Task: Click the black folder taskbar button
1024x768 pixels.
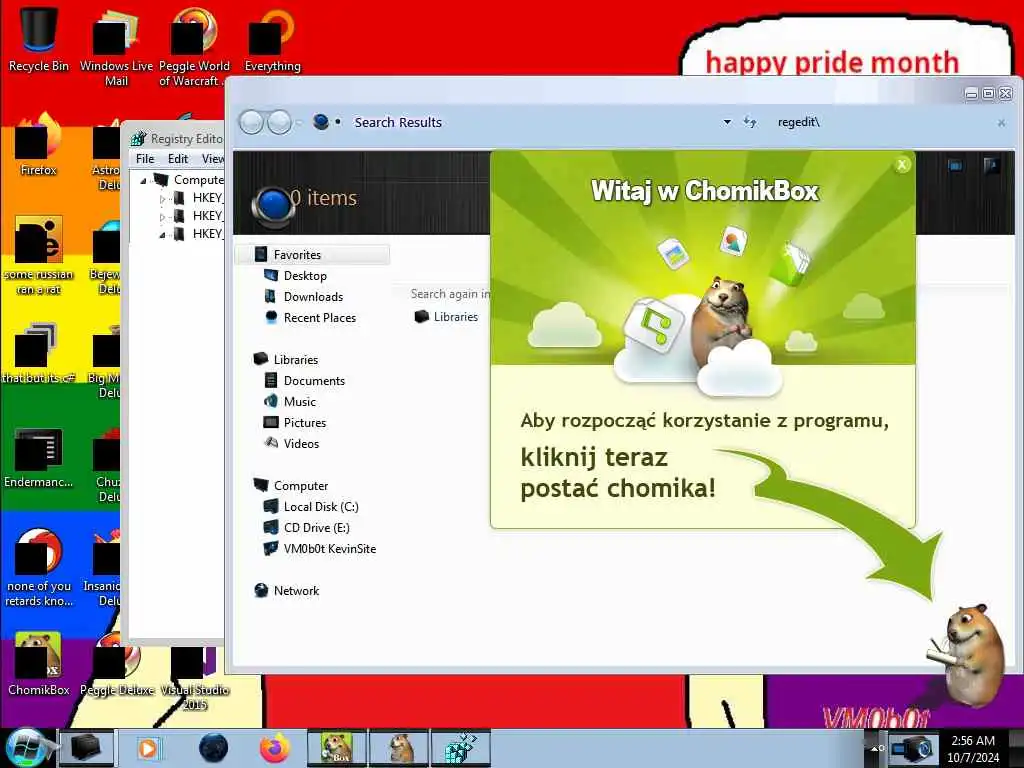Action: tap(87, 748)
